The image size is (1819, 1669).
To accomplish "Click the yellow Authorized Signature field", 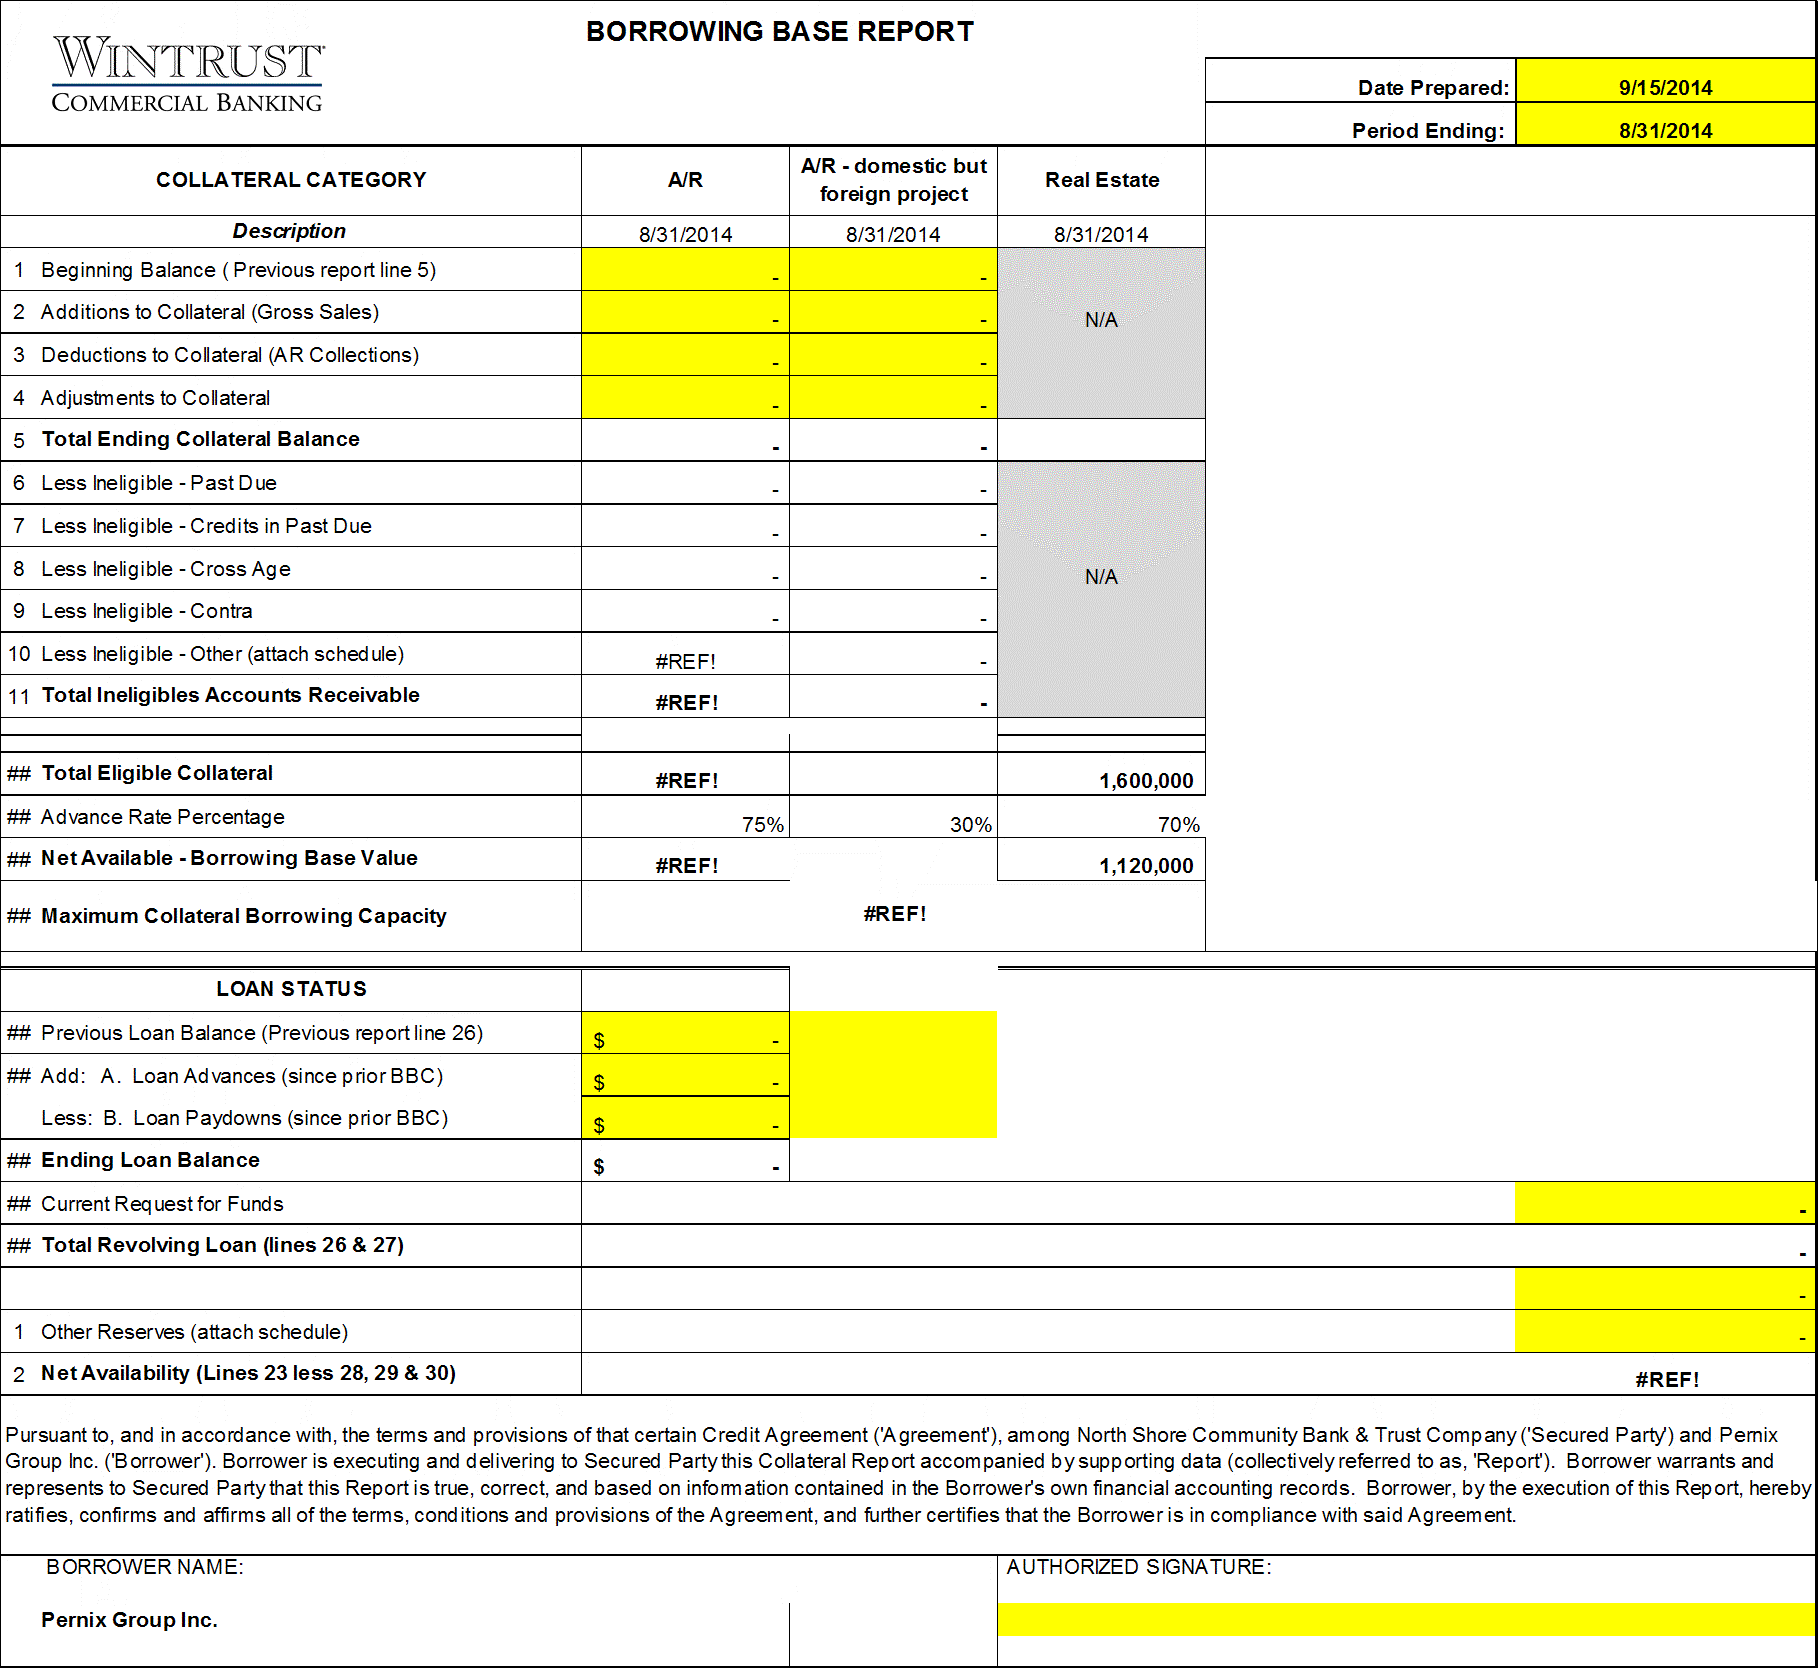I will [x=1406, y=1620].
